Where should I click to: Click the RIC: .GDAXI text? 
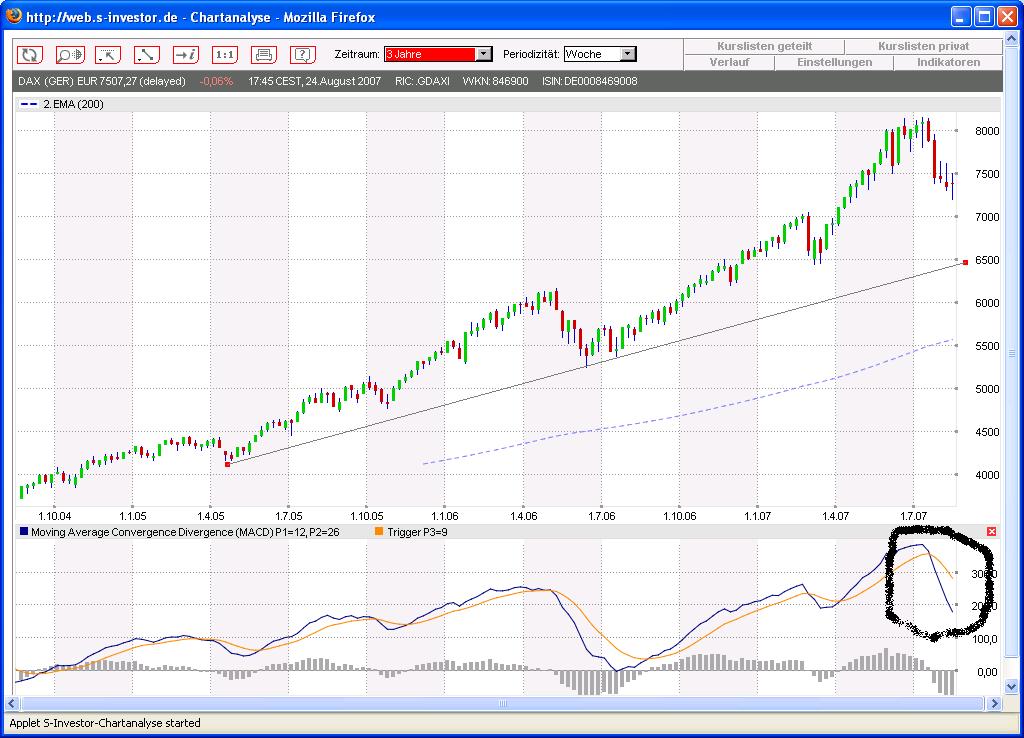[423, 82]
